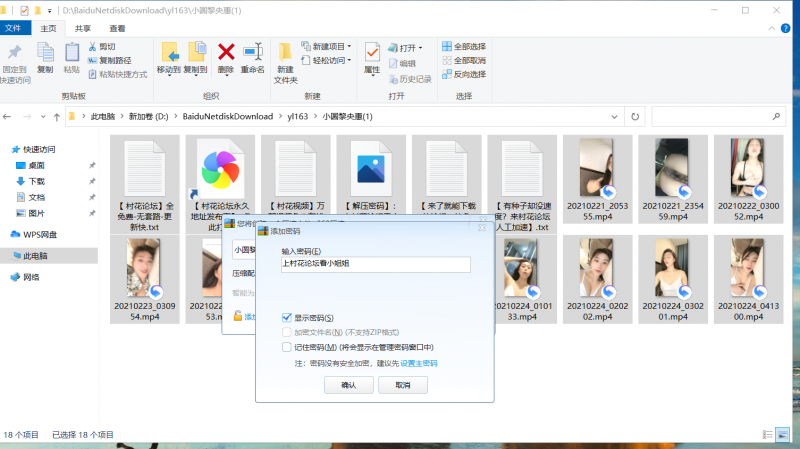The width and height of the screenshot is (800, 449).
Task: Switch to the View (查看) ribbon tab
Action: pyautogui.click(x=117, y=29)
